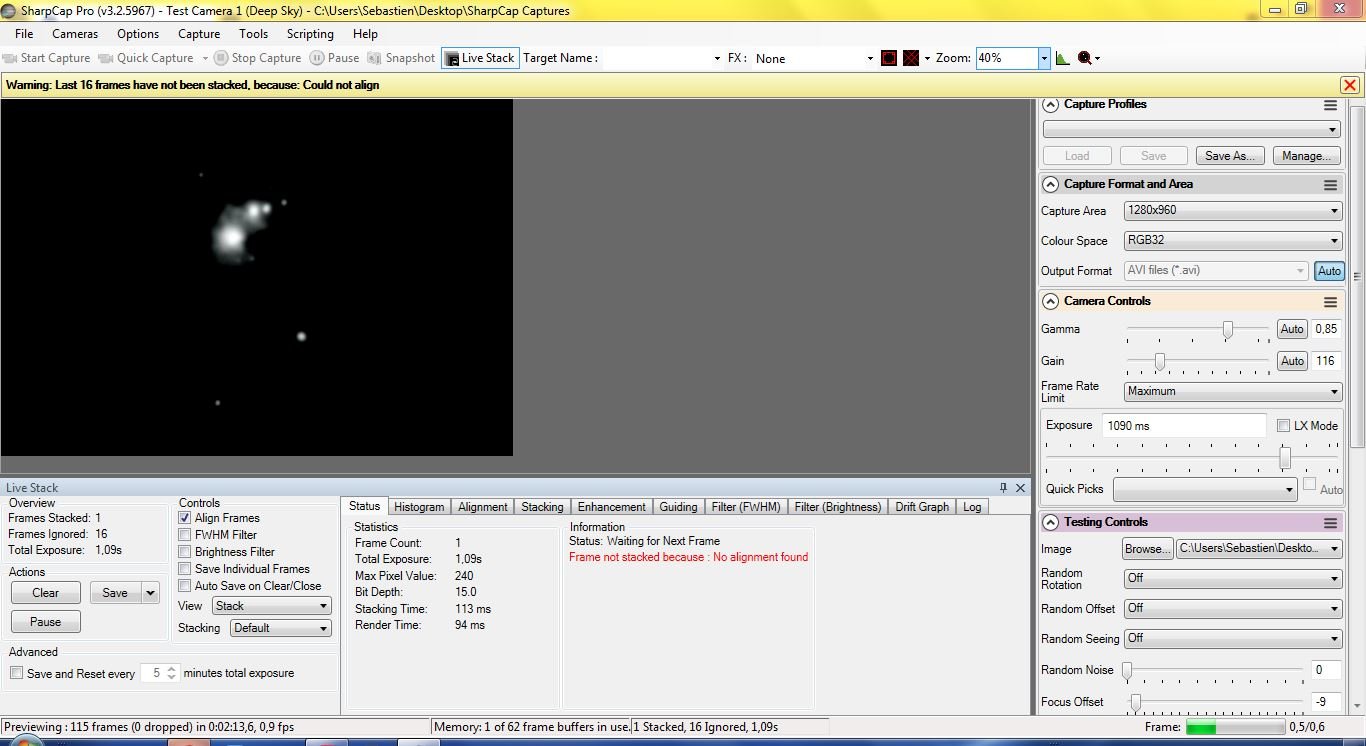Open the Testing Controls hamburger menu

click(1330, 523)
